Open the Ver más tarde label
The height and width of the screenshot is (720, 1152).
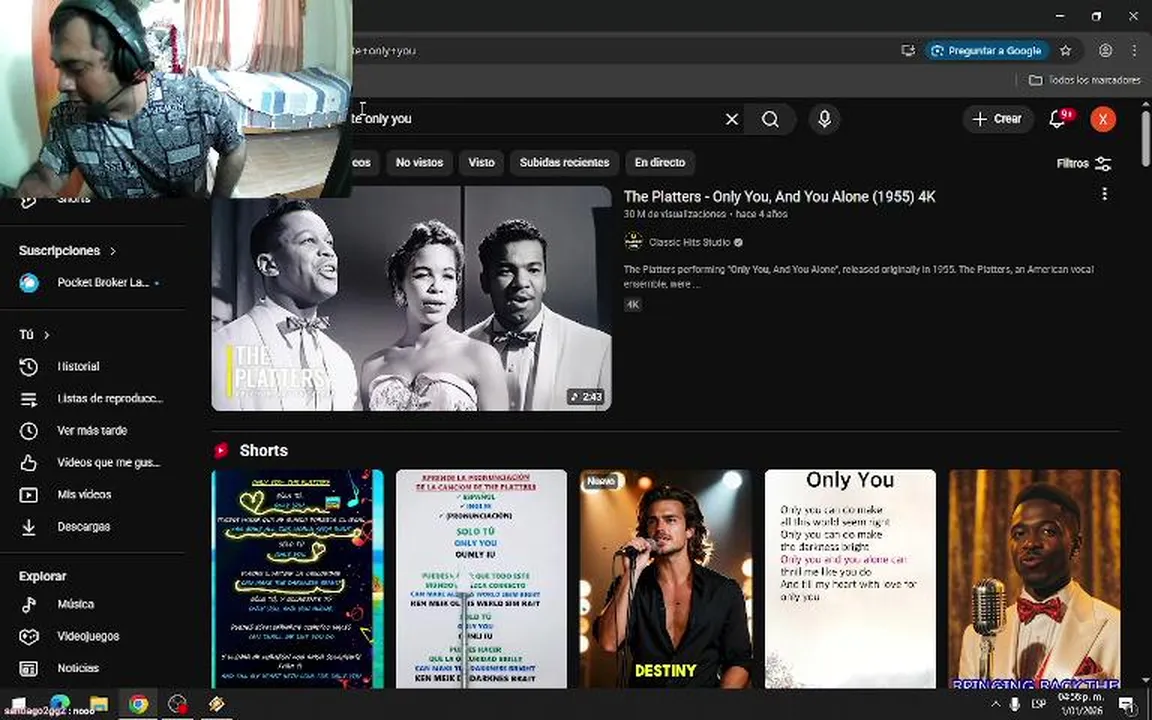pos(92,431)
